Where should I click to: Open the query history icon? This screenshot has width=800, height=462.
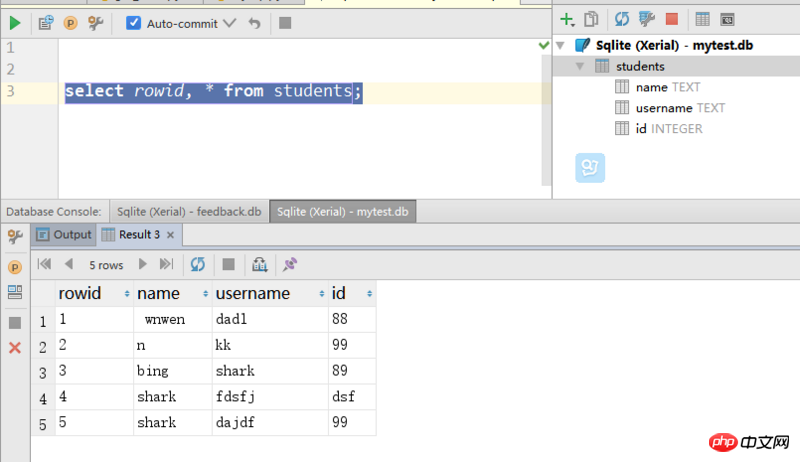click(46, 22)
